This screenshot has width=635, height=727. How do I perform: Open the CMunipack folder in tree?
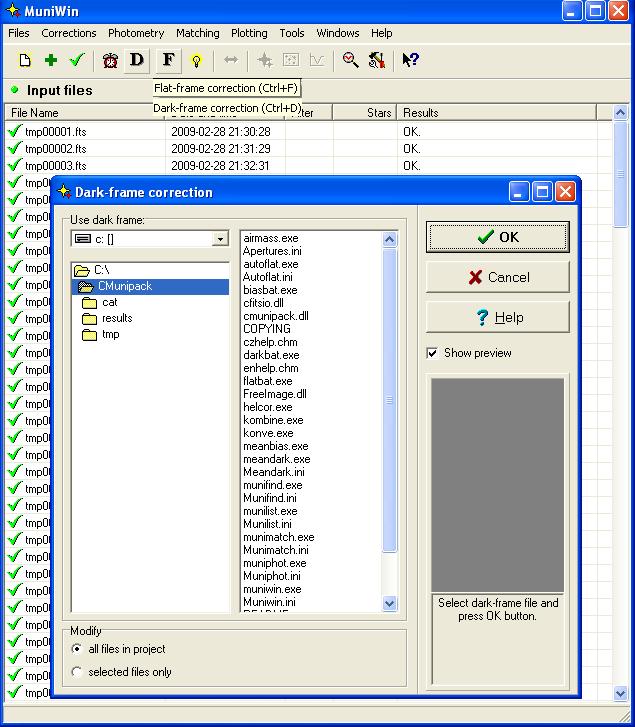click(x=124, y=286)
